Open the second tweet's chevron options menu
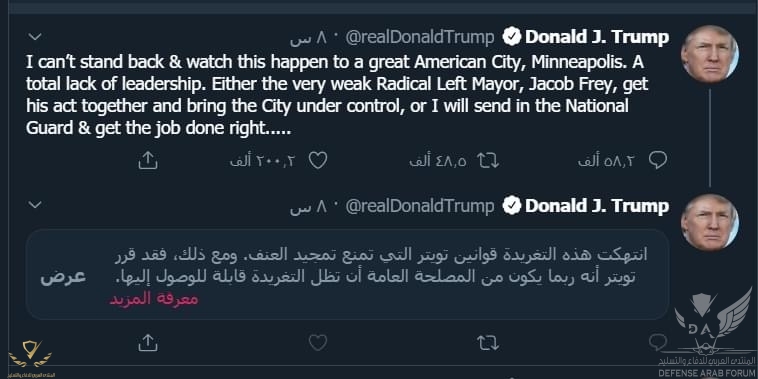The image size is (758, 379). click(35, 205)
